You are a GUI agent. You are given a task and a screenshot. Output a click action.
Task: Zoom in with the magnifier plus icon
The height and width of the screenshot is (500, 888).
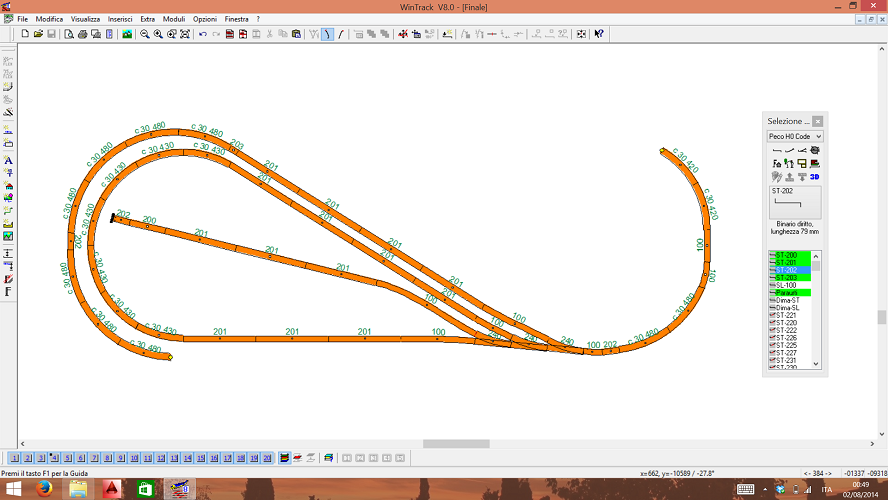(158, 34)
